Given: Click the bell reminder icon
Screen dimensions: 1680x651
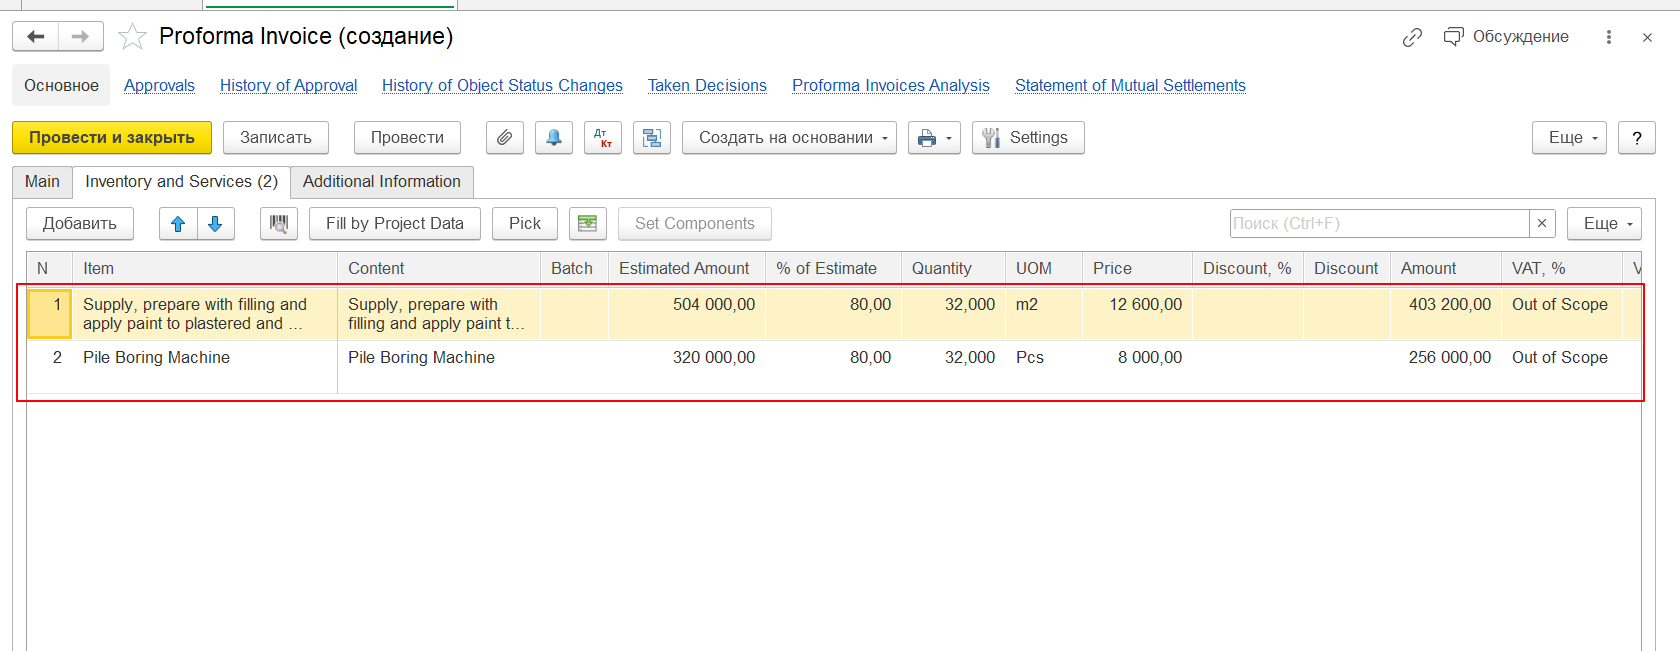Looking at the screenshot, I should (x=554, y=138).
